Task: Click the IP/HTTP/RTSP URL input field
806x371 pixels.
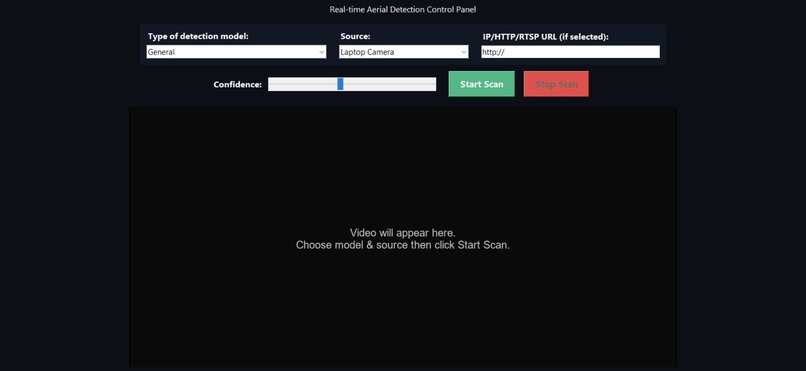Action: pos(570,52)
